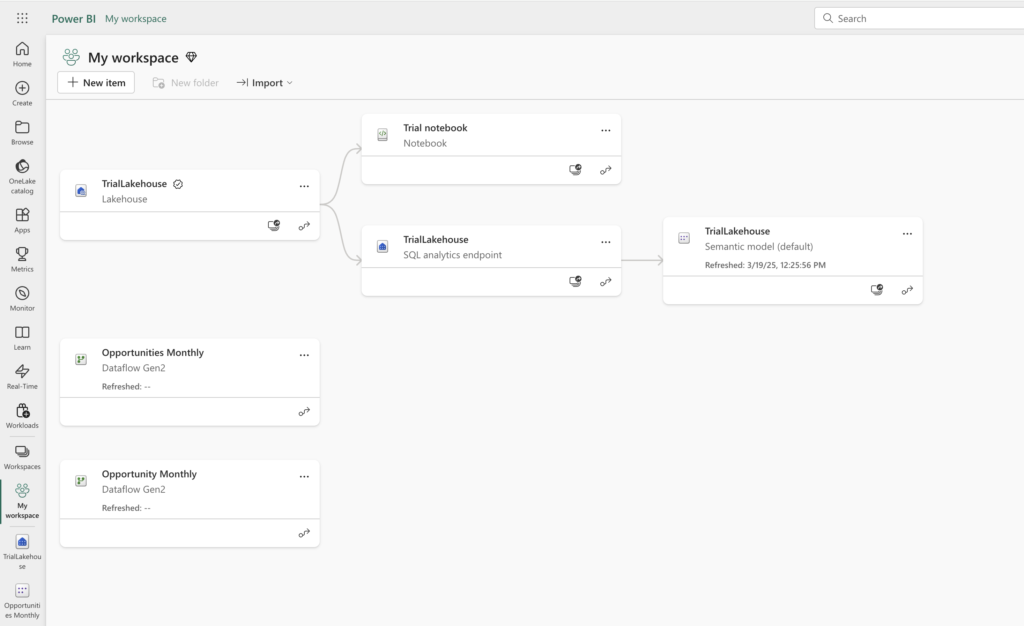Open Monitor in left sidebar
Image resolution: width=1024 pixels, height=626 pixels.
22,298
